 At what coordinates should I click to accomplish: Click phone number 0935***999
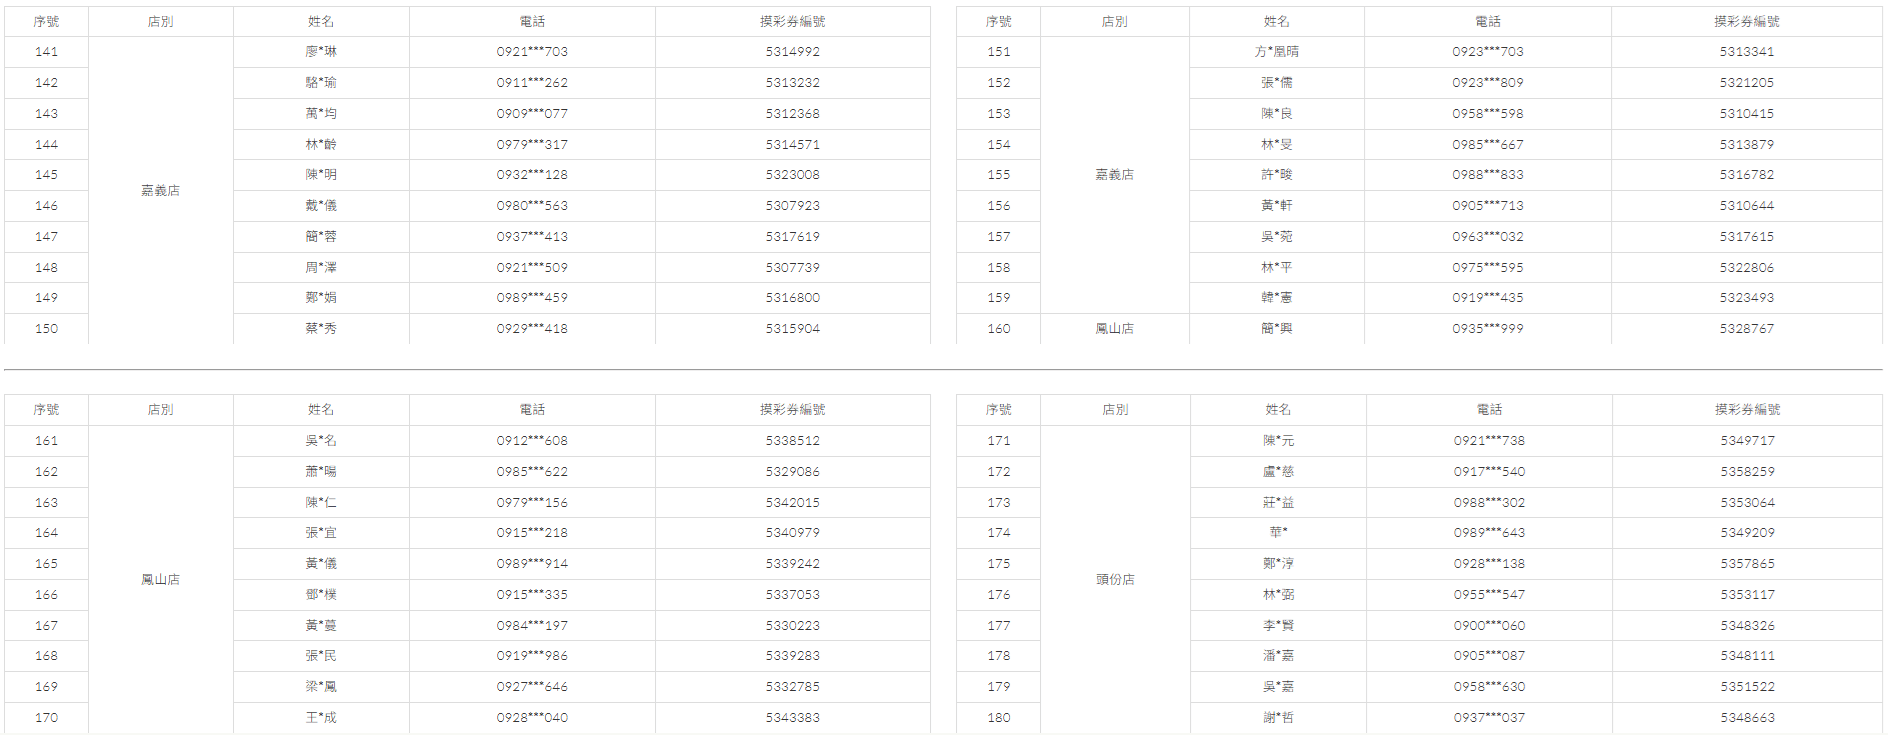point(1488,329)
